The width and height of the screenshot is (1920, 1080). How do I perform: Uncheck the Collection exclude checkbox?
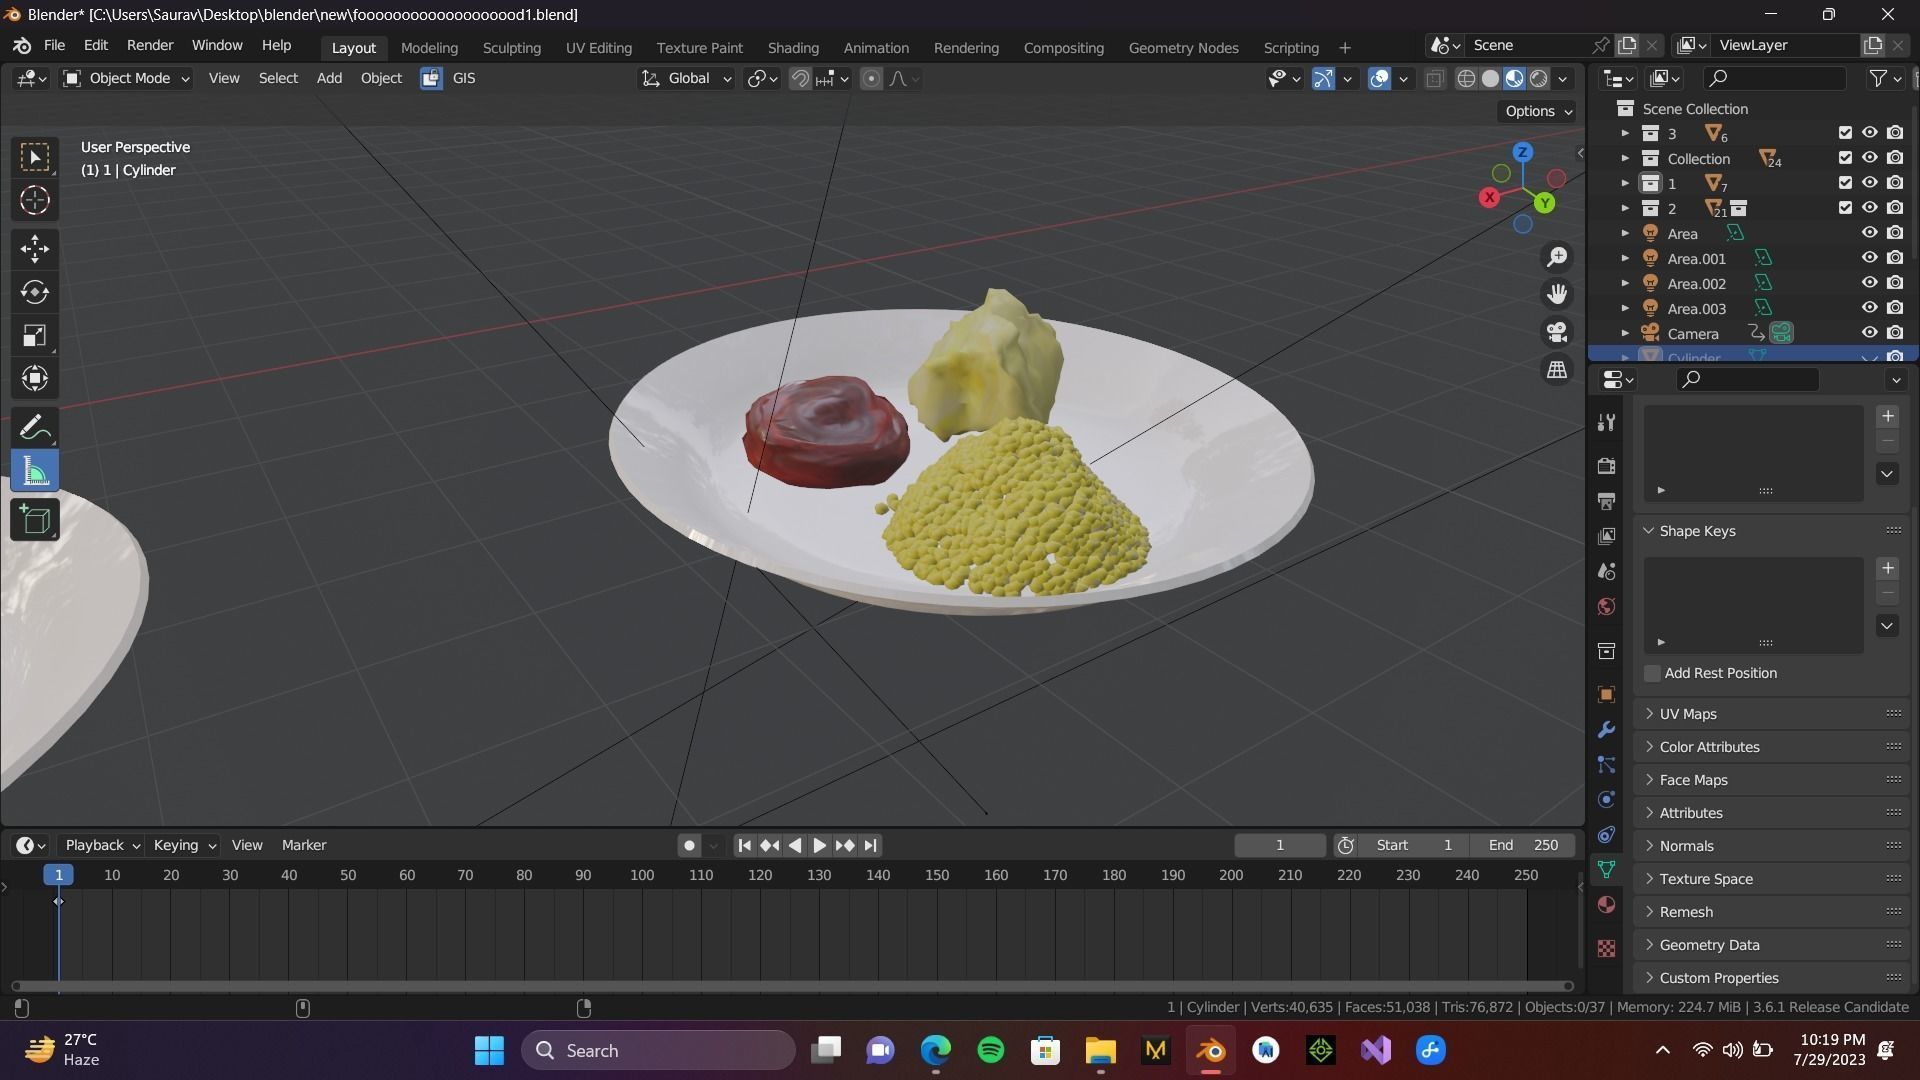click(1845, 158)
